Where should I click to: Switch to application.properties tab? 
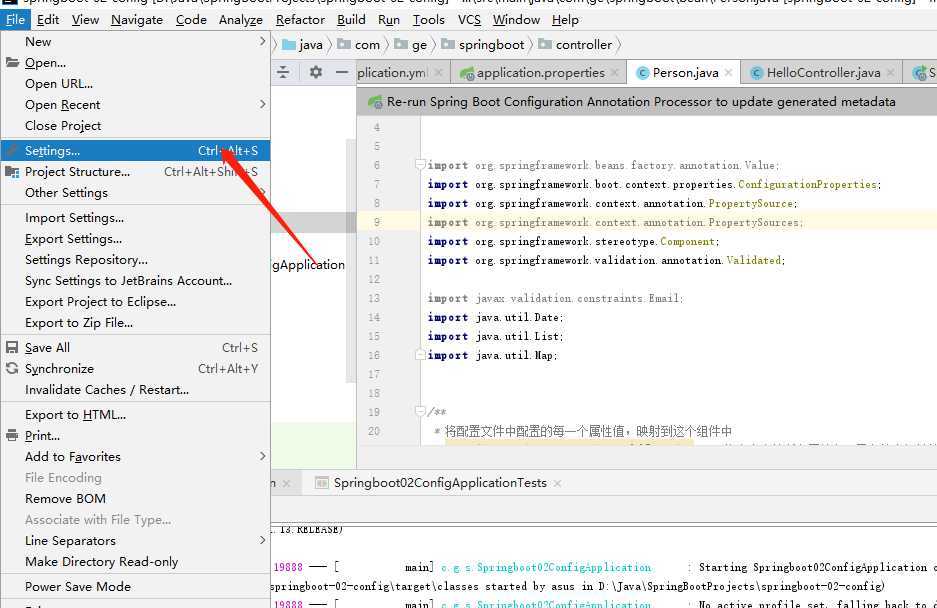[539, 72]
